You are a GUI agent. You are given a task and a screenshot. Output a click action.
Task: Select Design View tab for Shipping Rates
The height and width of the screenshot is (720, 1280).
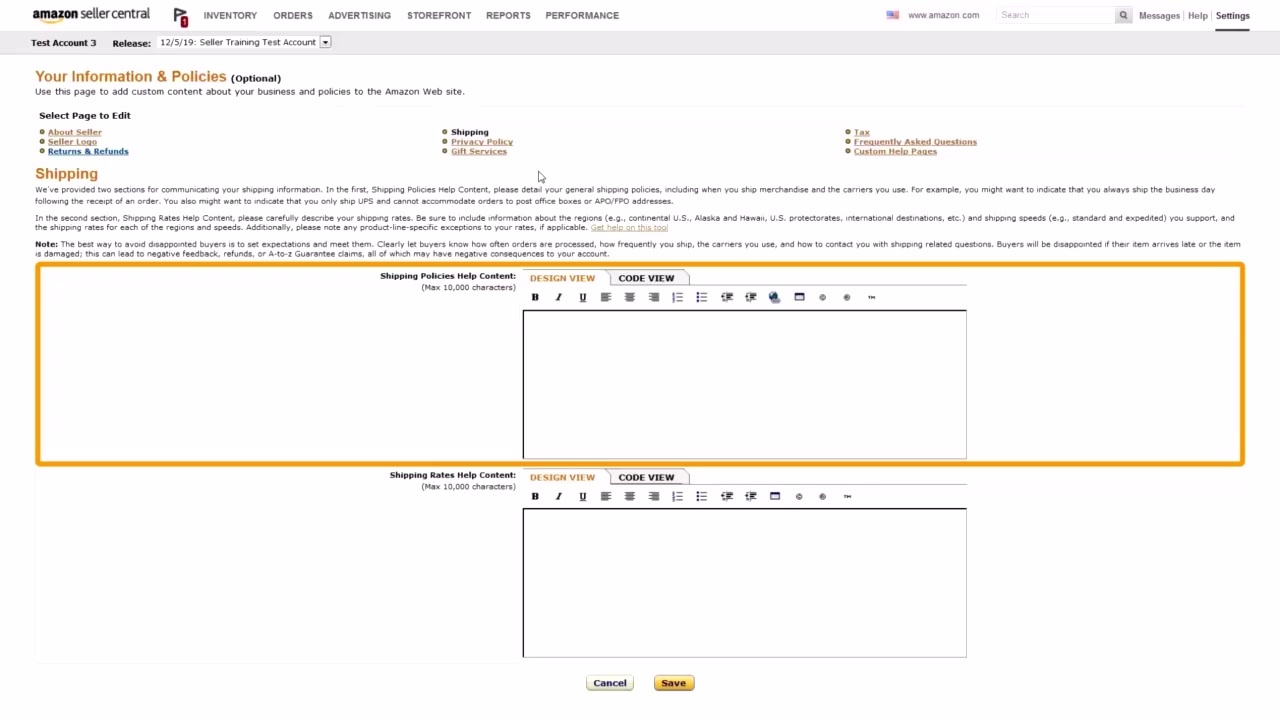[562, 477]
